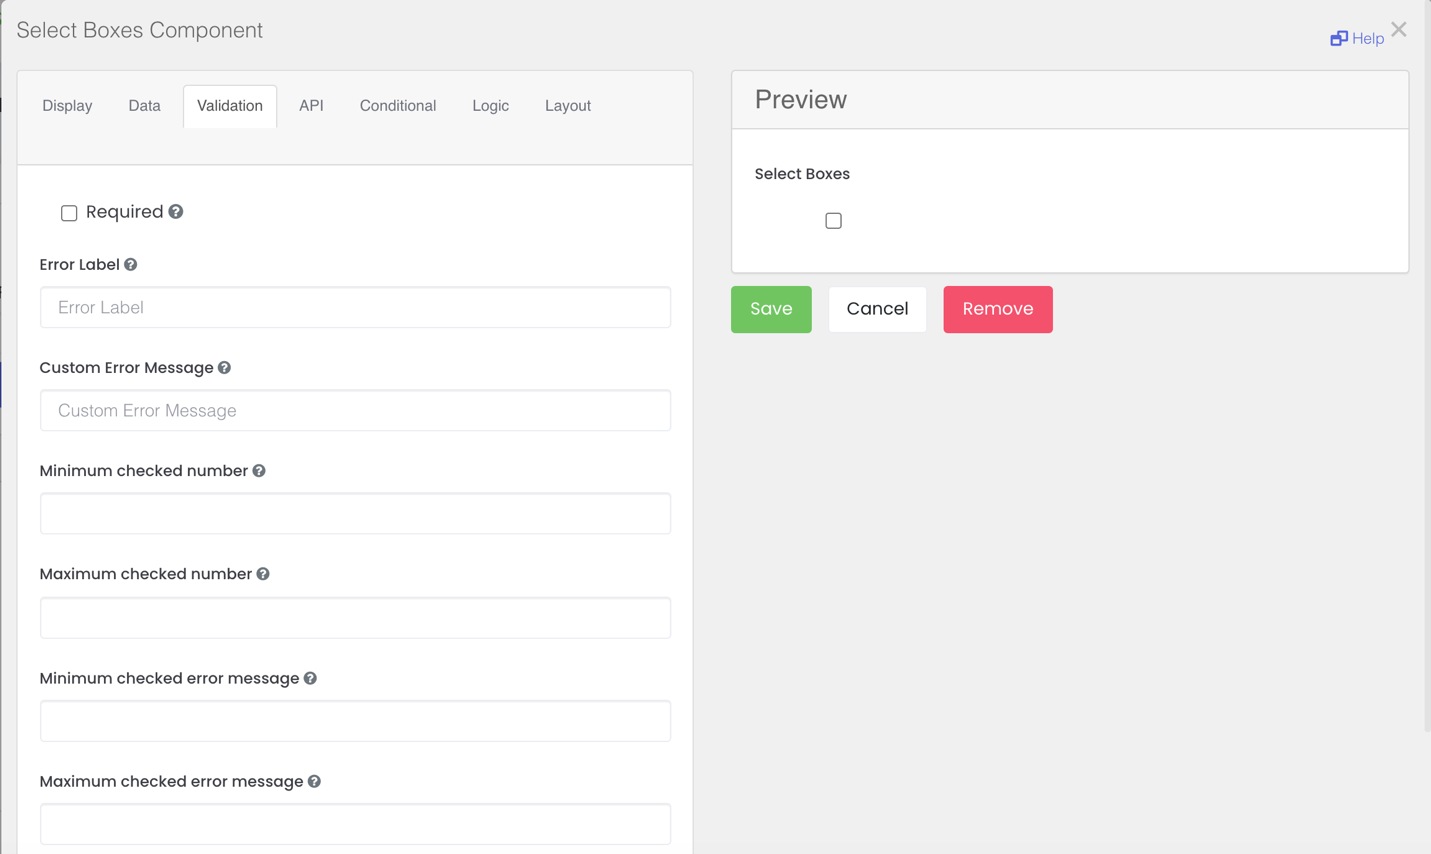This screenshot has width=1431, height=854.
Task: Click the Maximum checked number help icon
Action: coord(263,574)
